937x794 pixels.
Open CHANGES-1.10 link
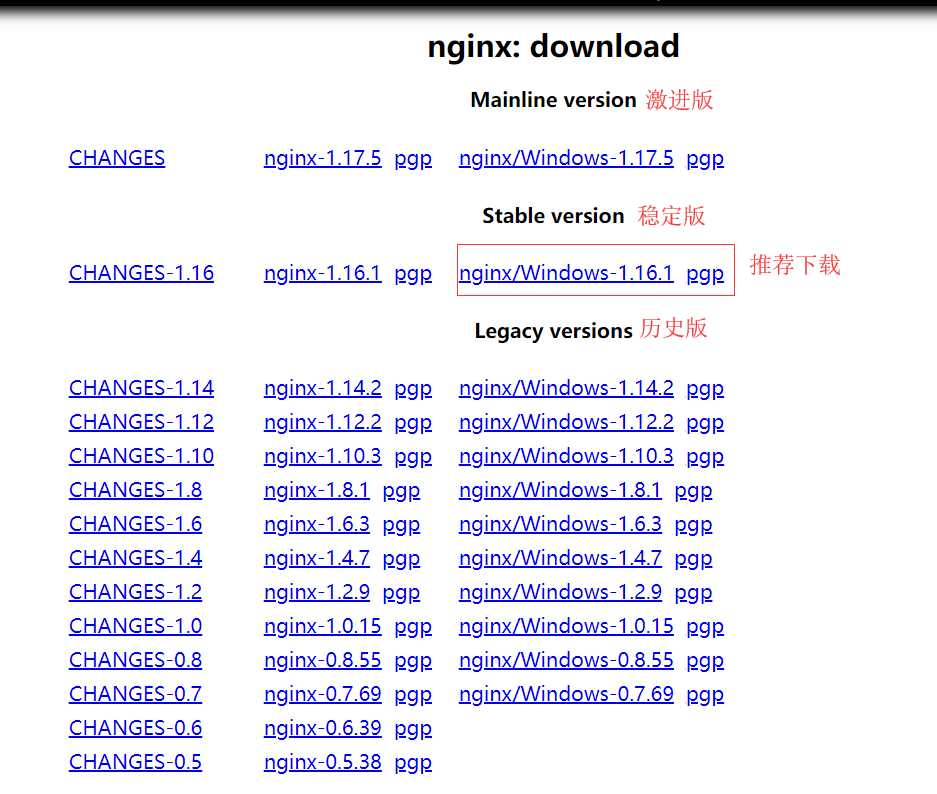pos(141,456)
